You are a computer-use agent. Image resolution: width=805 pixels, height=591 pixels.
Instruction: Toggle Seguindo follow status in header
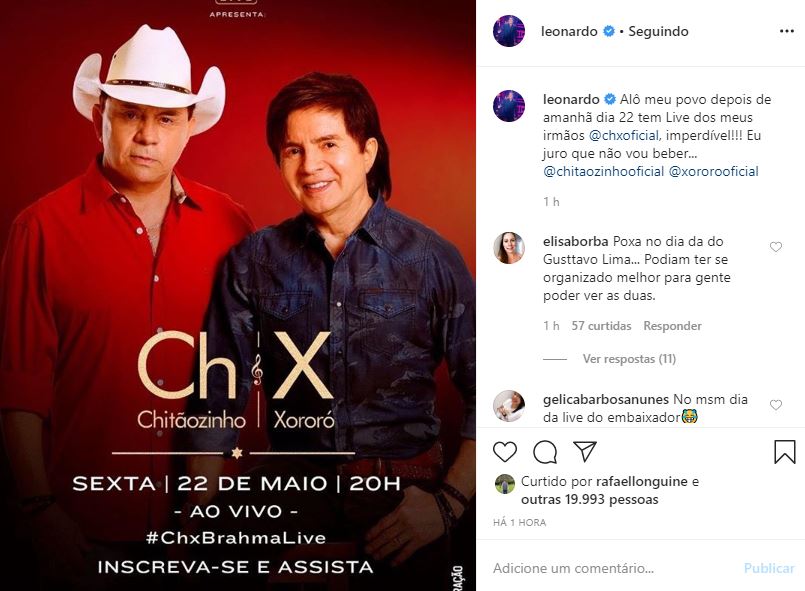click(x=658, y=31)
